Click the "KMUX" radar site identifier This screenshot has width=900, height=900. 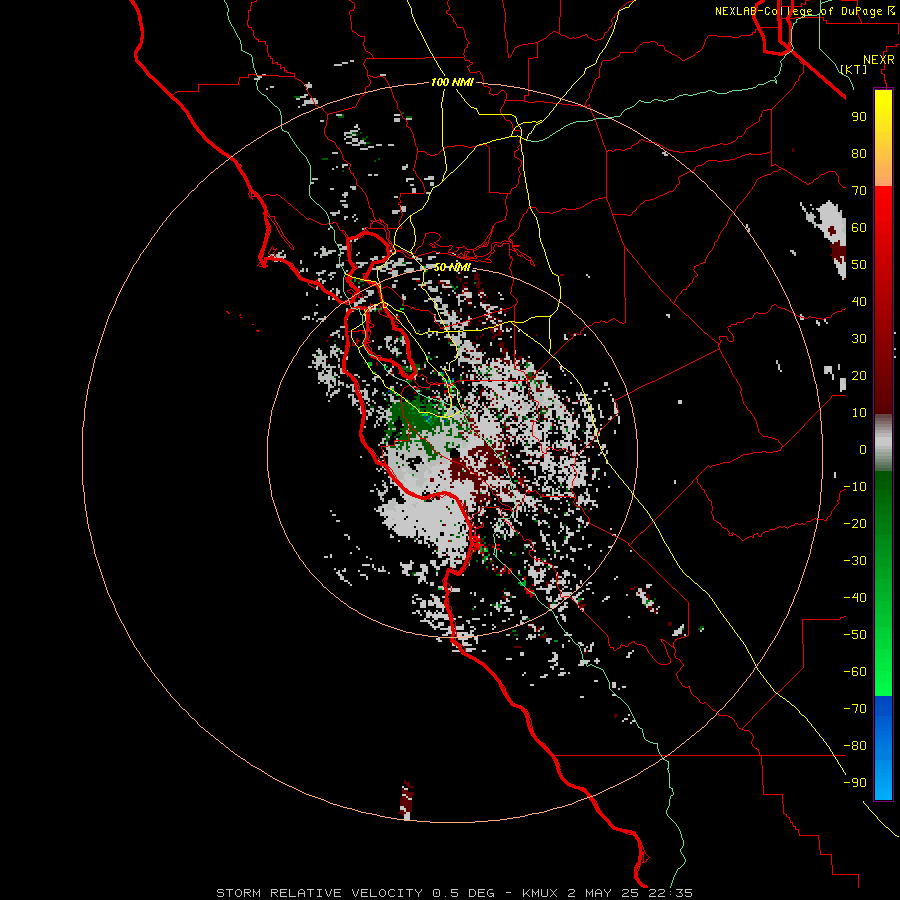(540, 893)
